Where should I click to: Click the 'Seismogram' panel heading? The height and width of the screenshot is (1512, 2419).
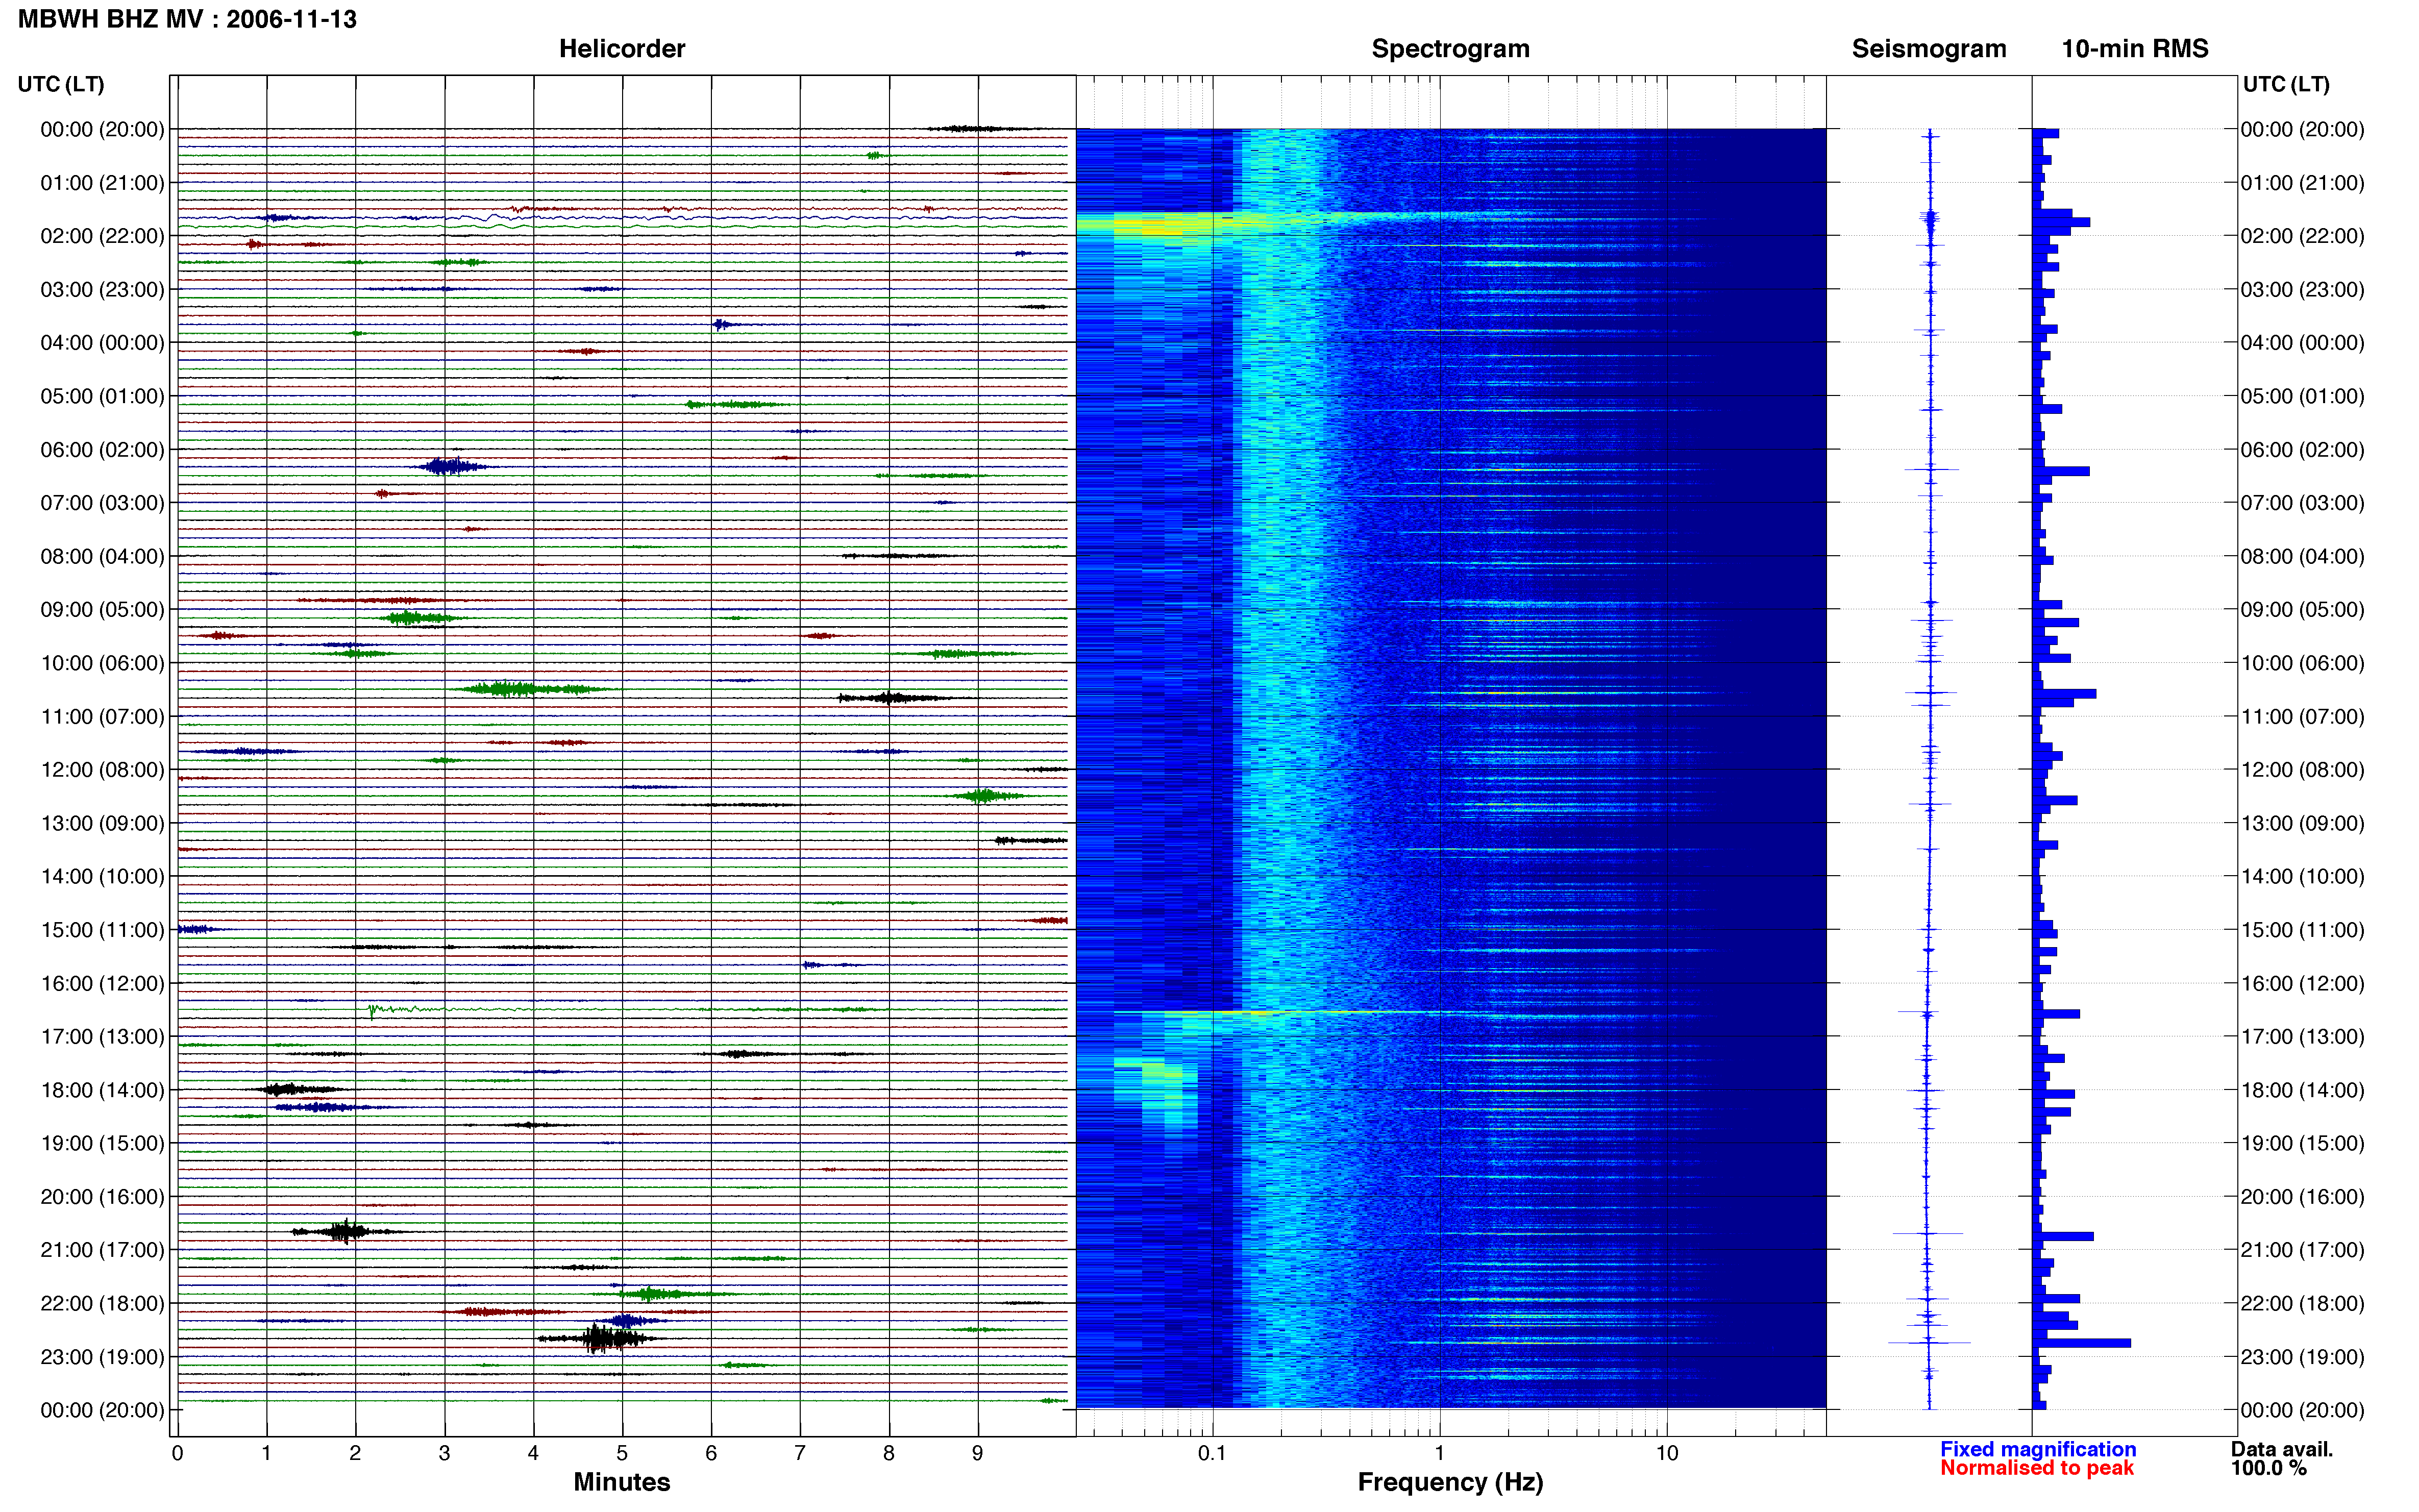pyautogui.click(x=1929, y=49)
